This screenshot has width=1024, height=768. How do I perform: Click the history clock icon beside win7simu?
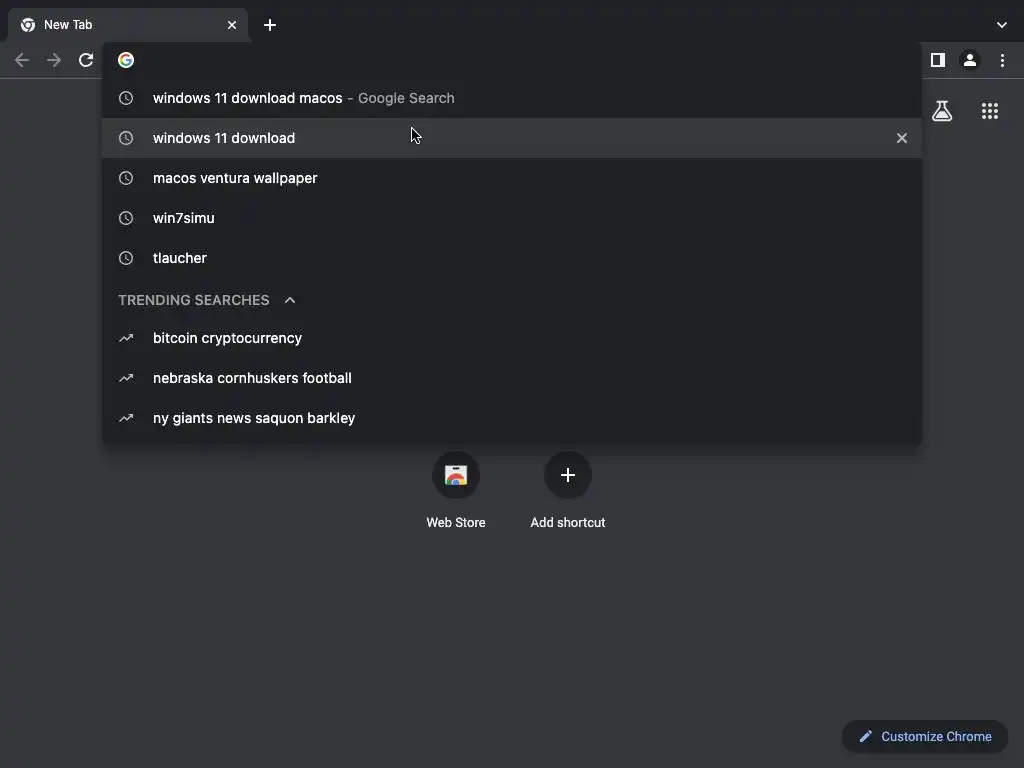coord(126,218)
